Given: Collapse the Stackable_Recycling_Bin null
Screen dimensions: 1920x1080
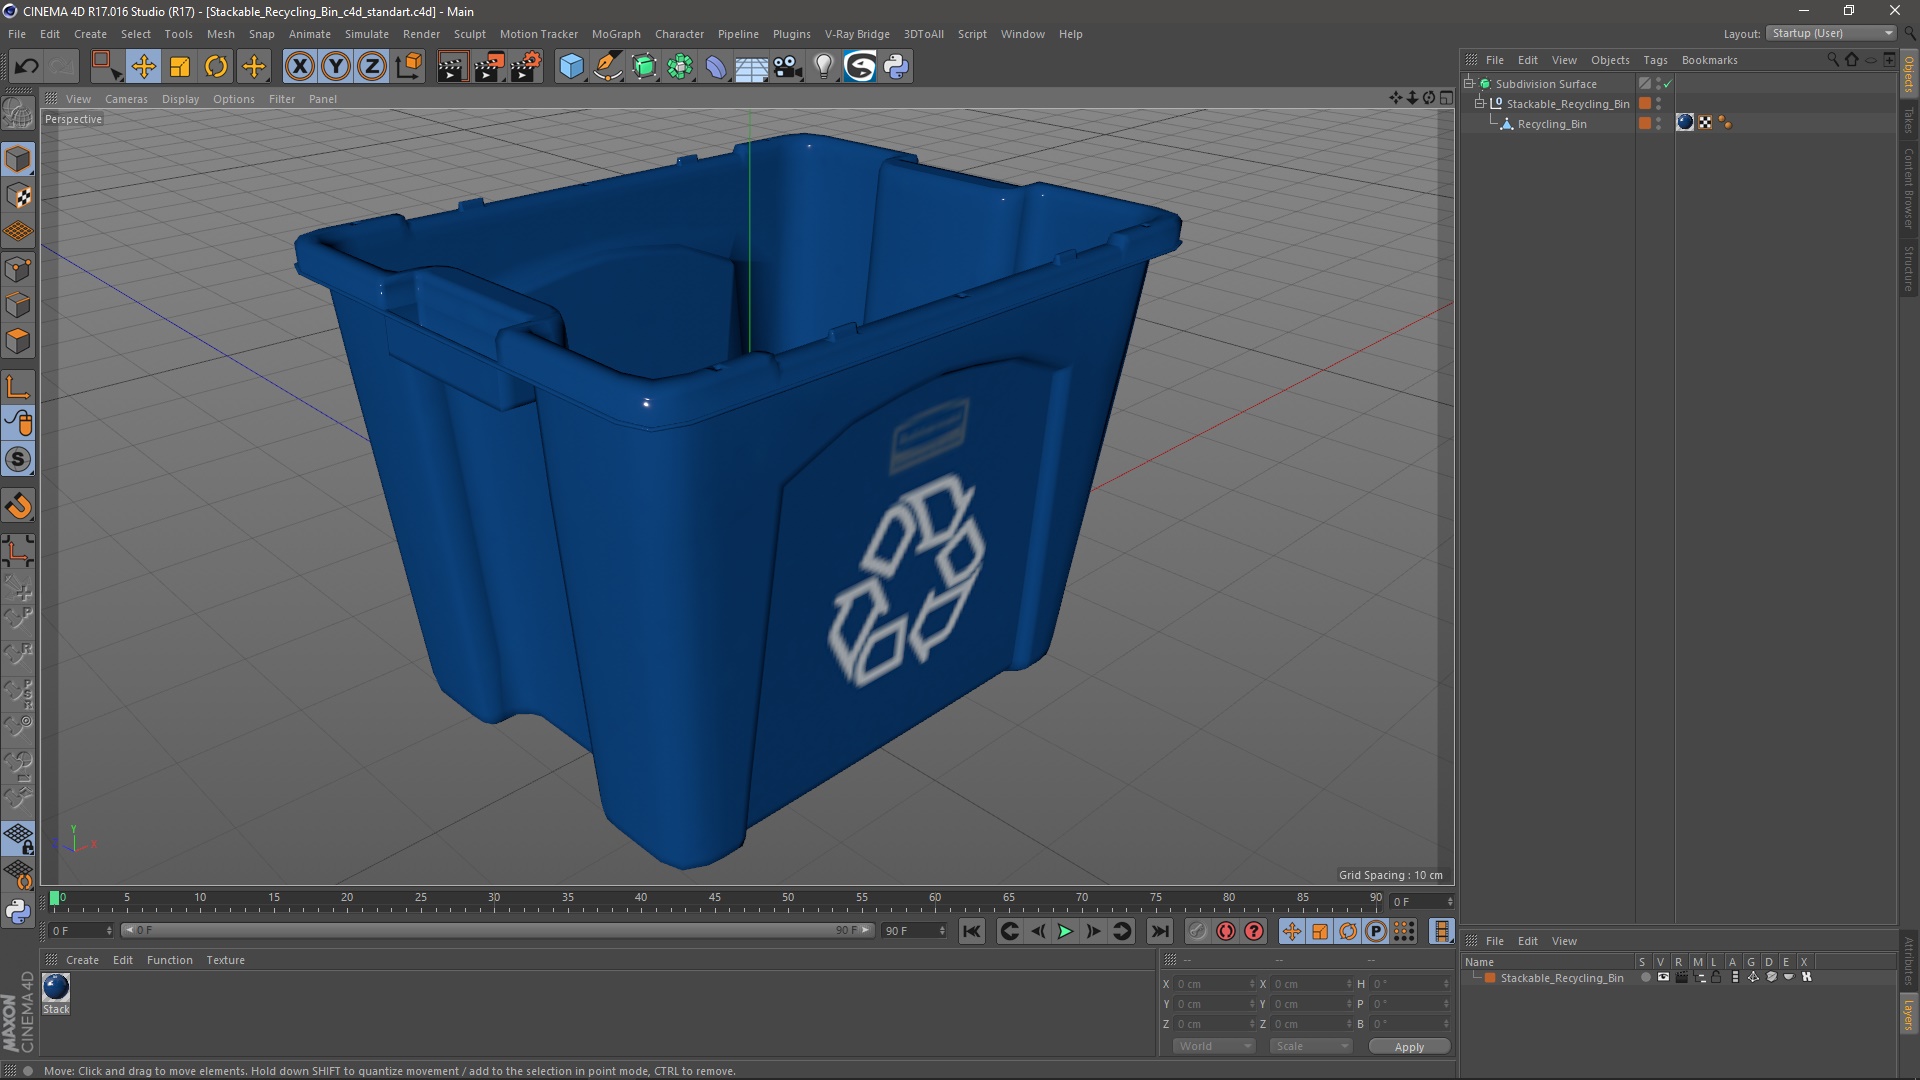Looking at the screenshot, I should tap(1480, 104).
